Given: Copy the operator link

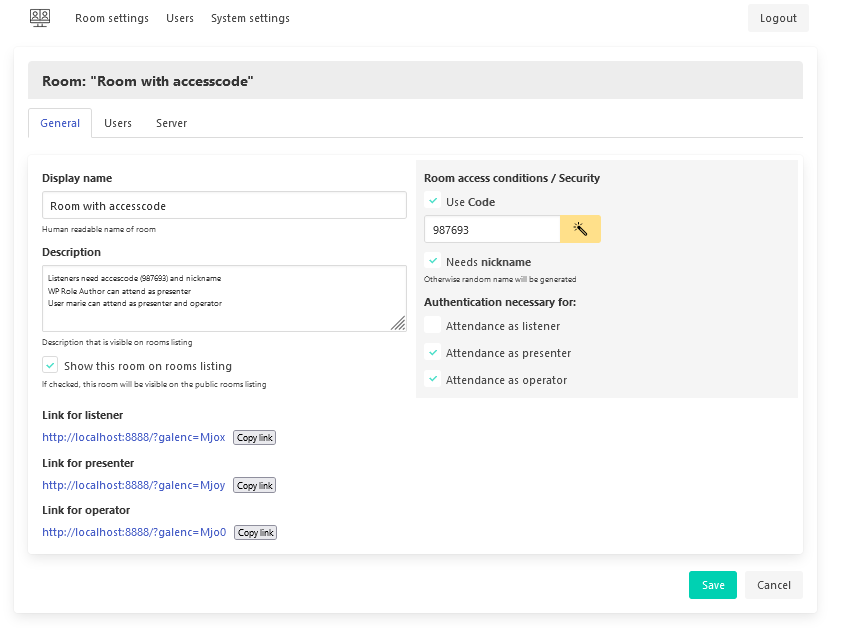Looking at the screenshot, I should [255, 533].
